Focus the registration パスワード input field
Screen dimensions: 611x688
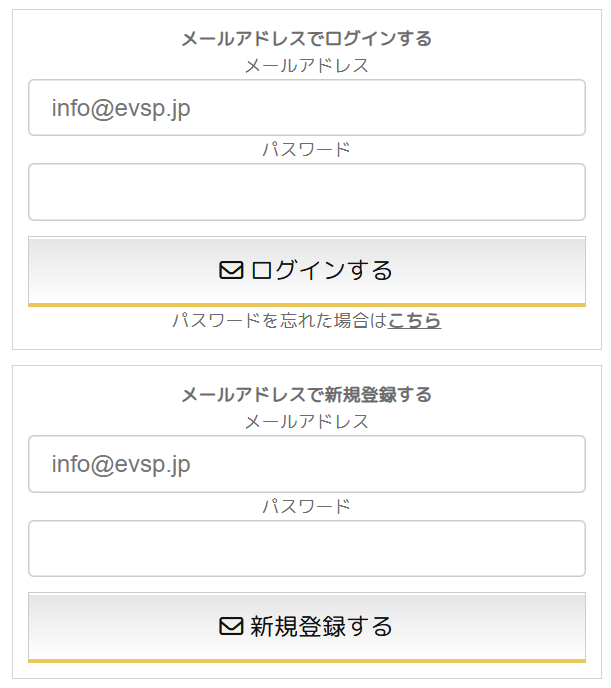click(306, 548)
